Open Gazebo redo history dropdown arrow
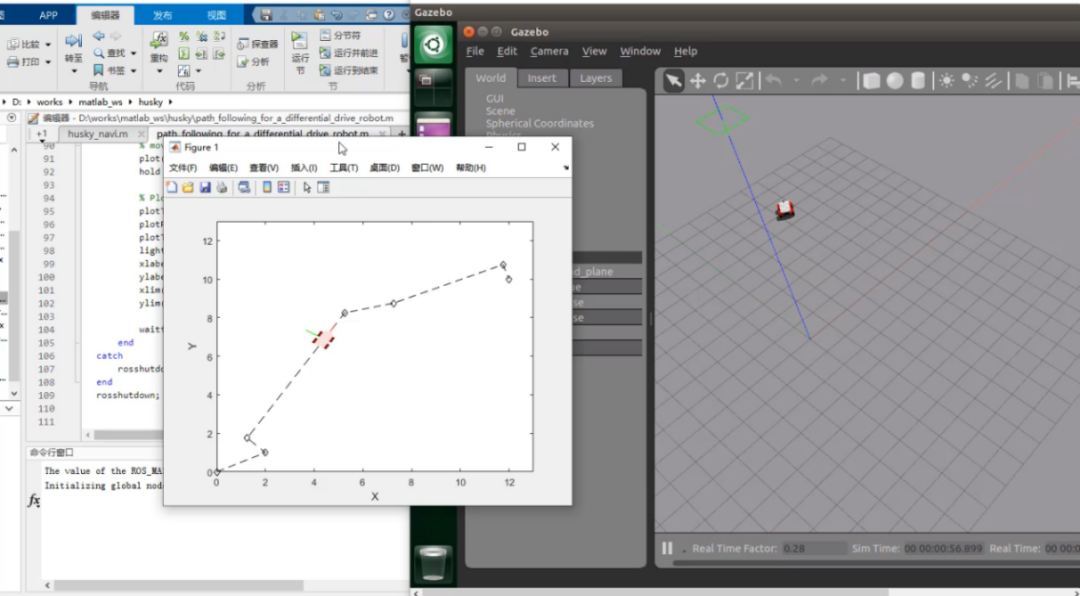The width and height of the screenshot is (1080, 596). pos(842,81)
